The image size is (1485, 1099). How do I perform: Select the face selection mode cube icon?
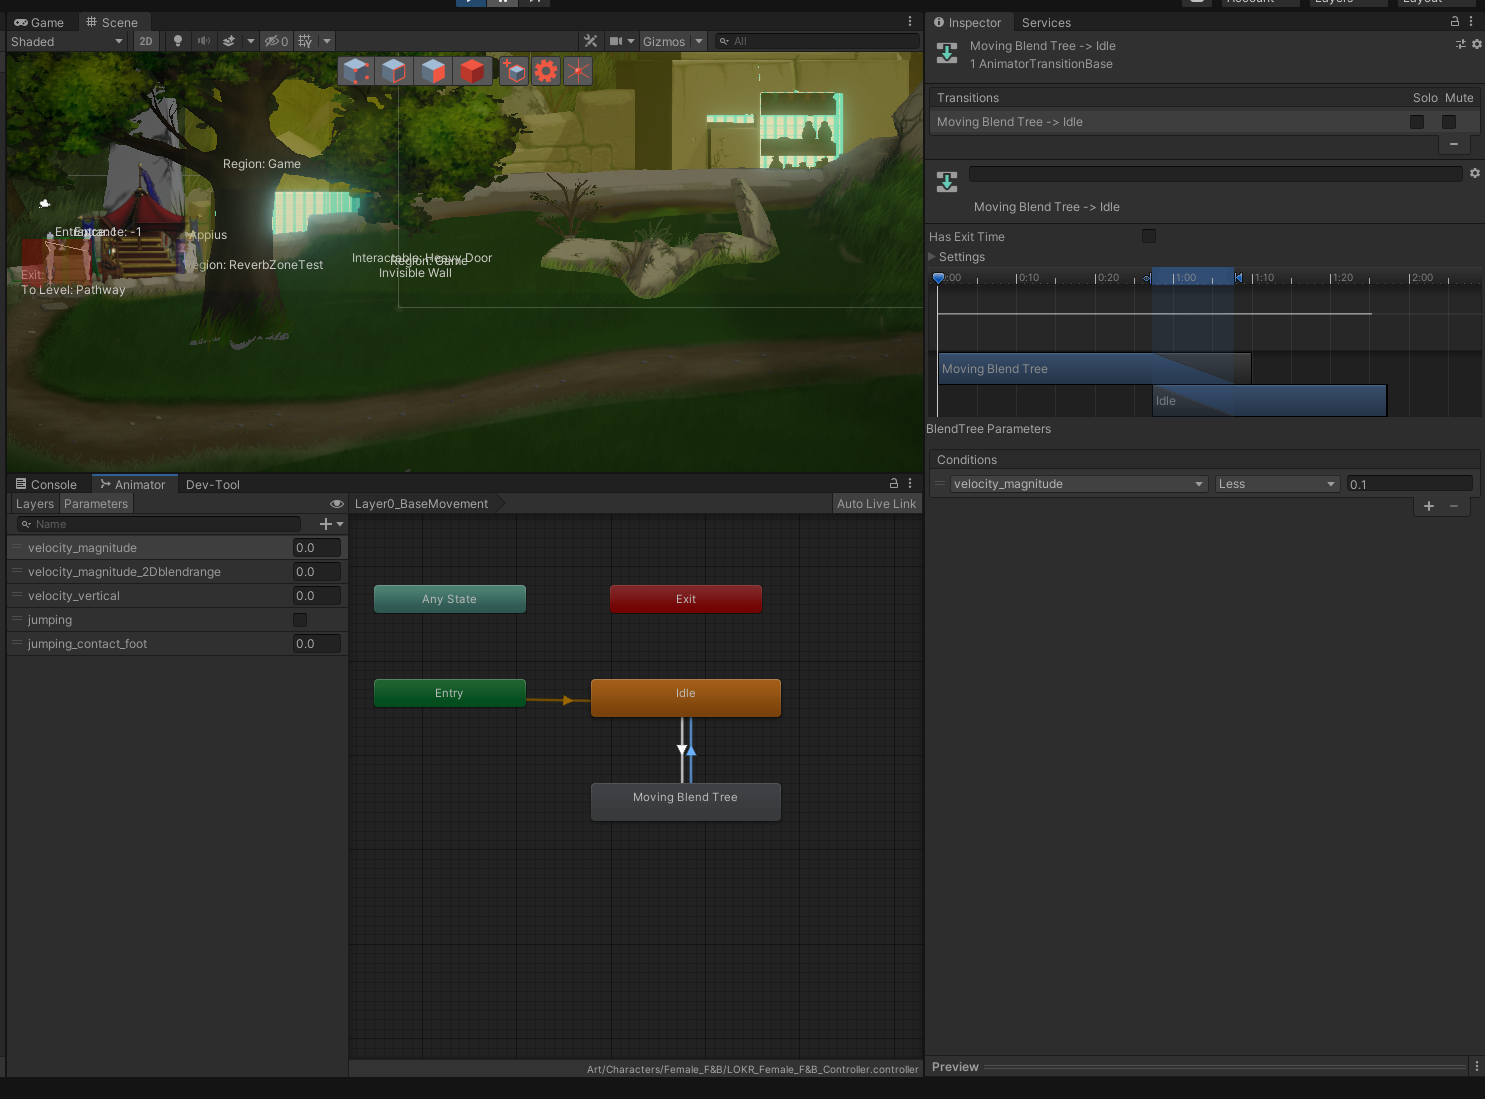433,71
